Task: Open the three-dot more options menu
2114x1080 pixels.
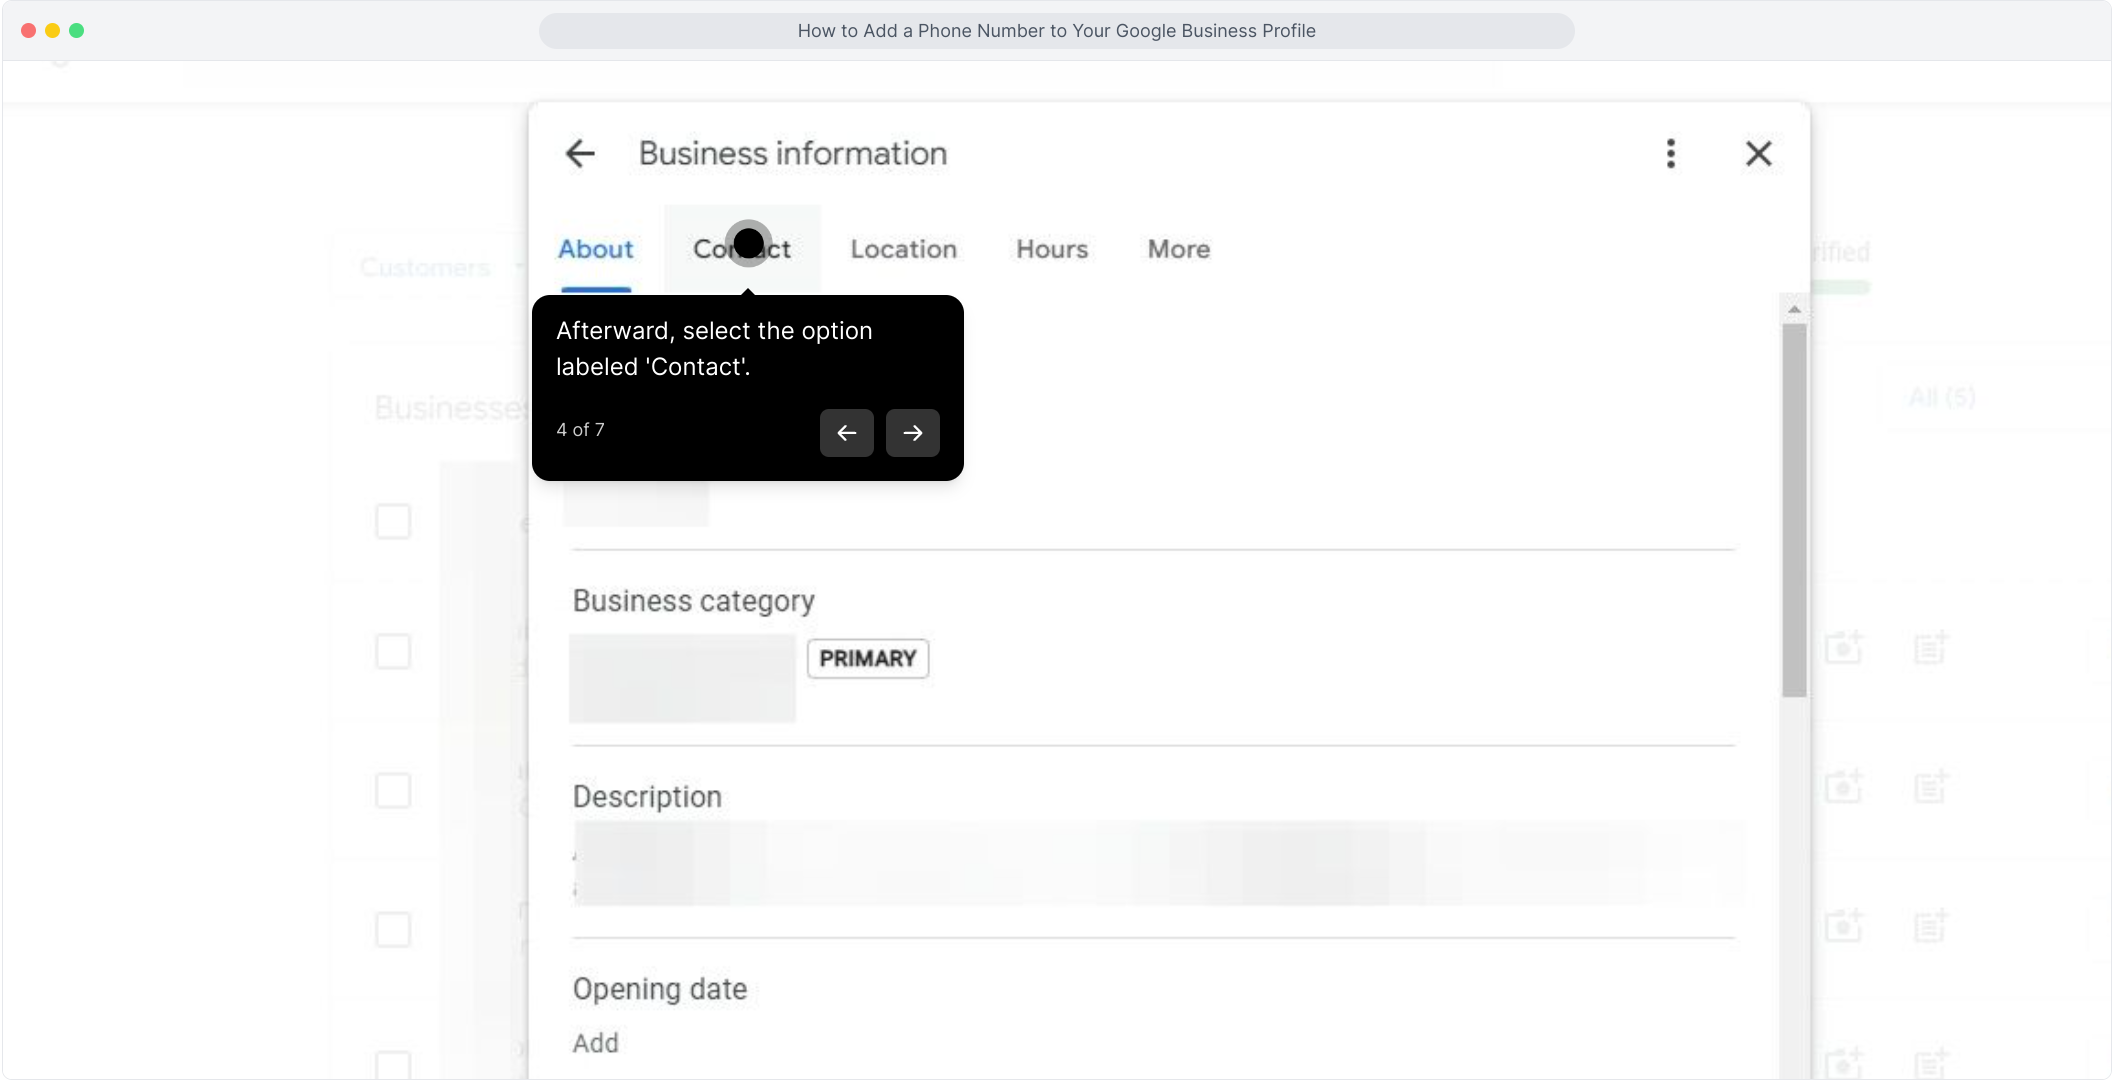Action: click(1671, 154)
